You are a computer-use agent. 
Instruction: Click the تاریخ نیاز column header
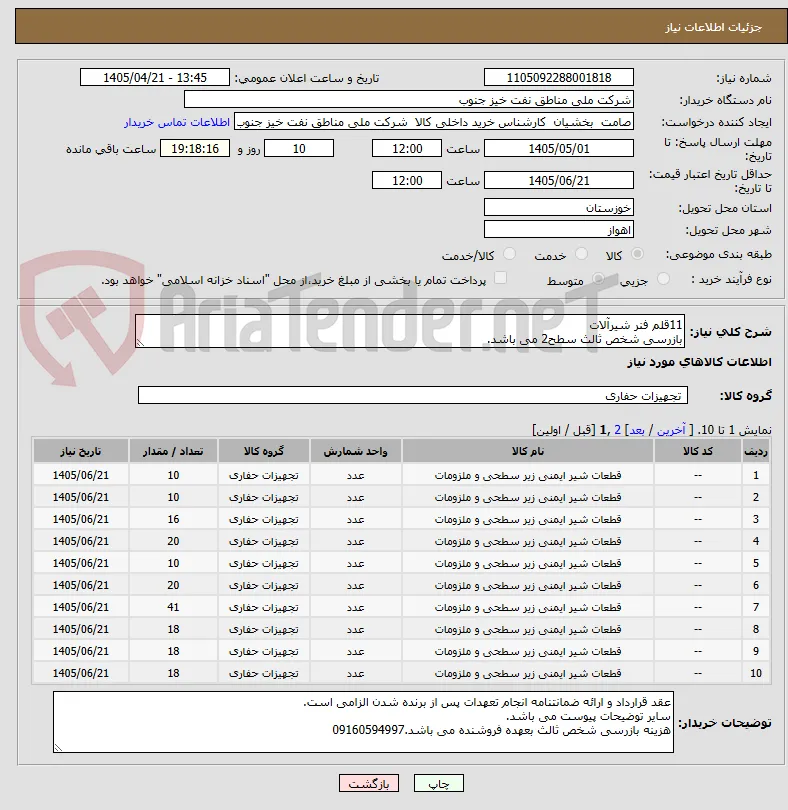point(81,451)
